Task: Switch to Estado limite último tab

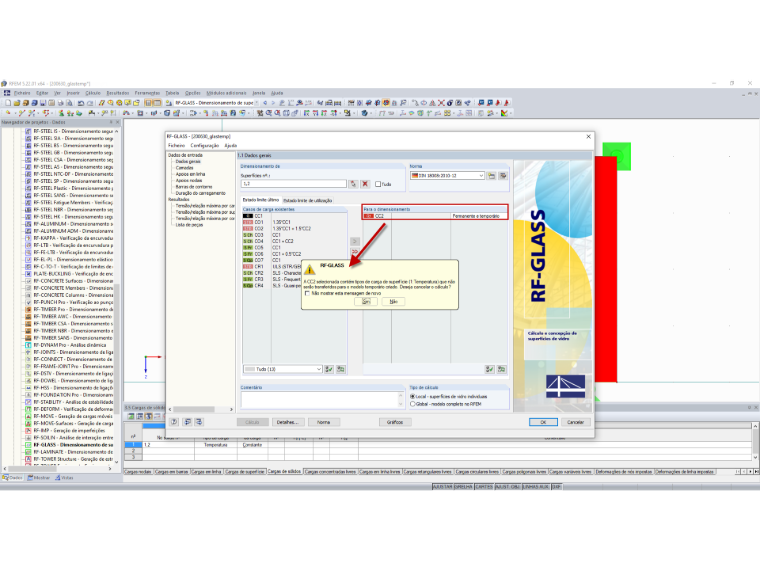Action: click(261, 200)
